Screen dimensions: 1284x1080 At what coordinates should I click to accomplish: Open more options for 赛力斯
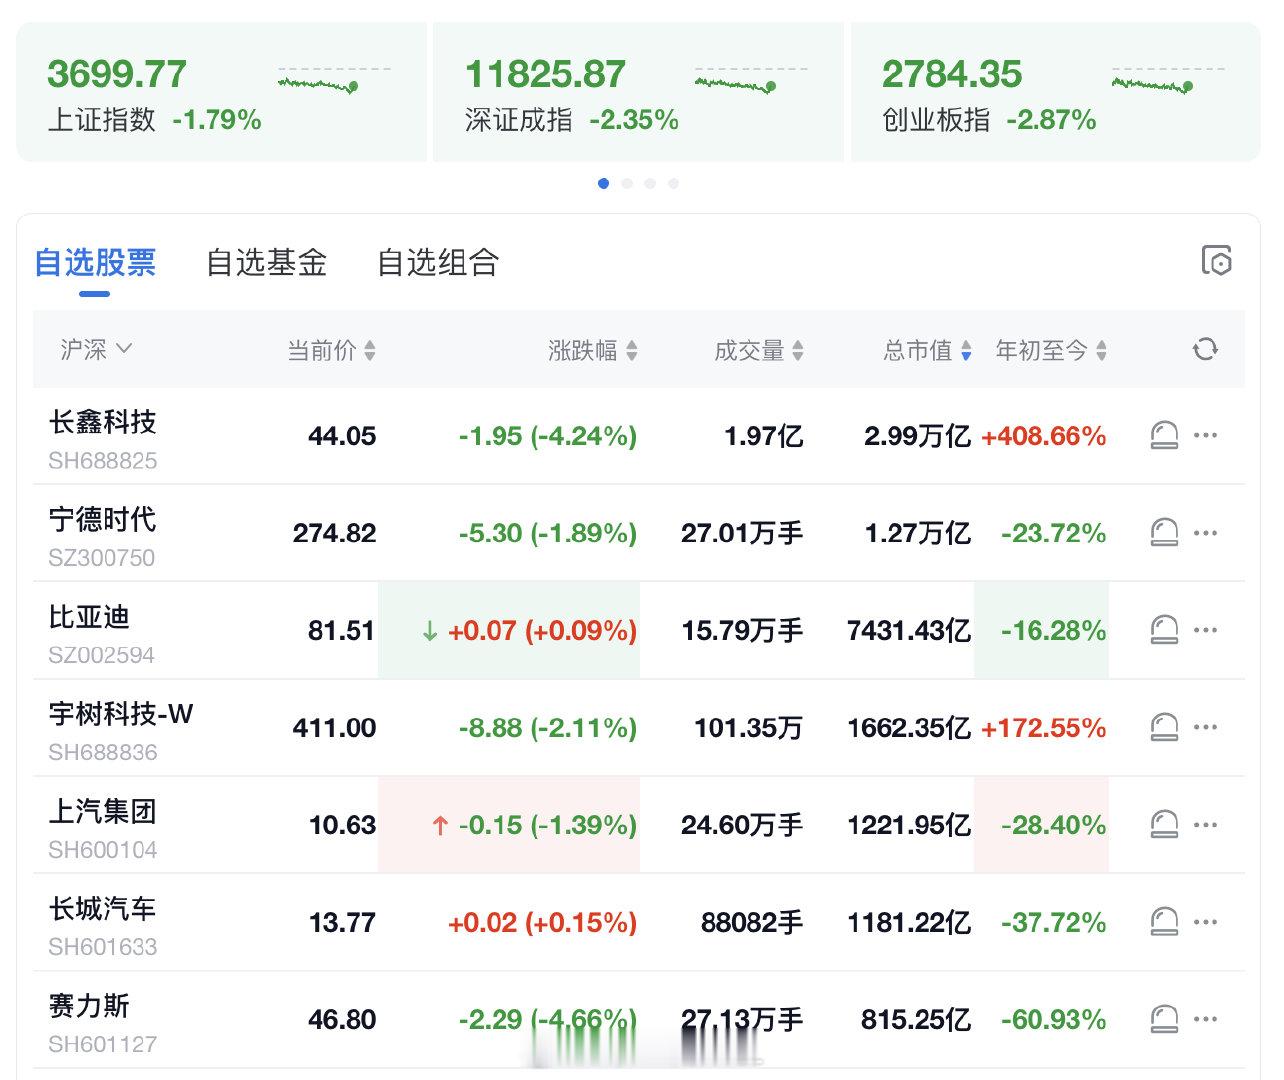pyautogui.click(x=1206, y=1019)
